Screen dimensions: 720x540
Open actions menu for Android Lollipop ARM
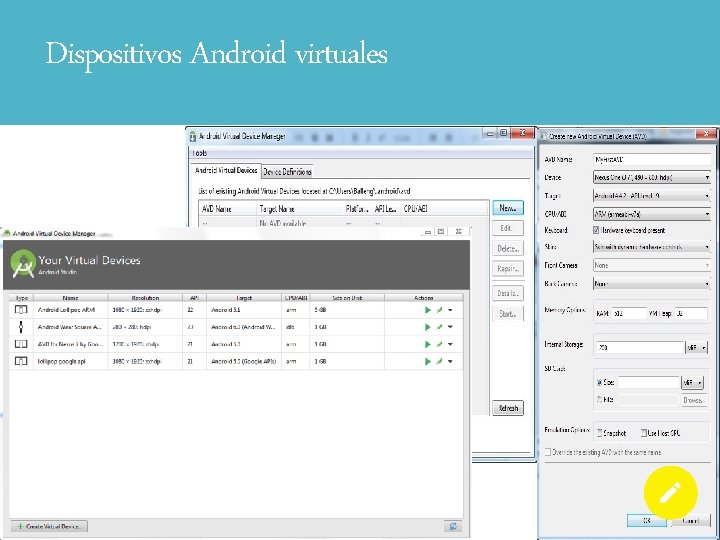(x=450, y=310)
